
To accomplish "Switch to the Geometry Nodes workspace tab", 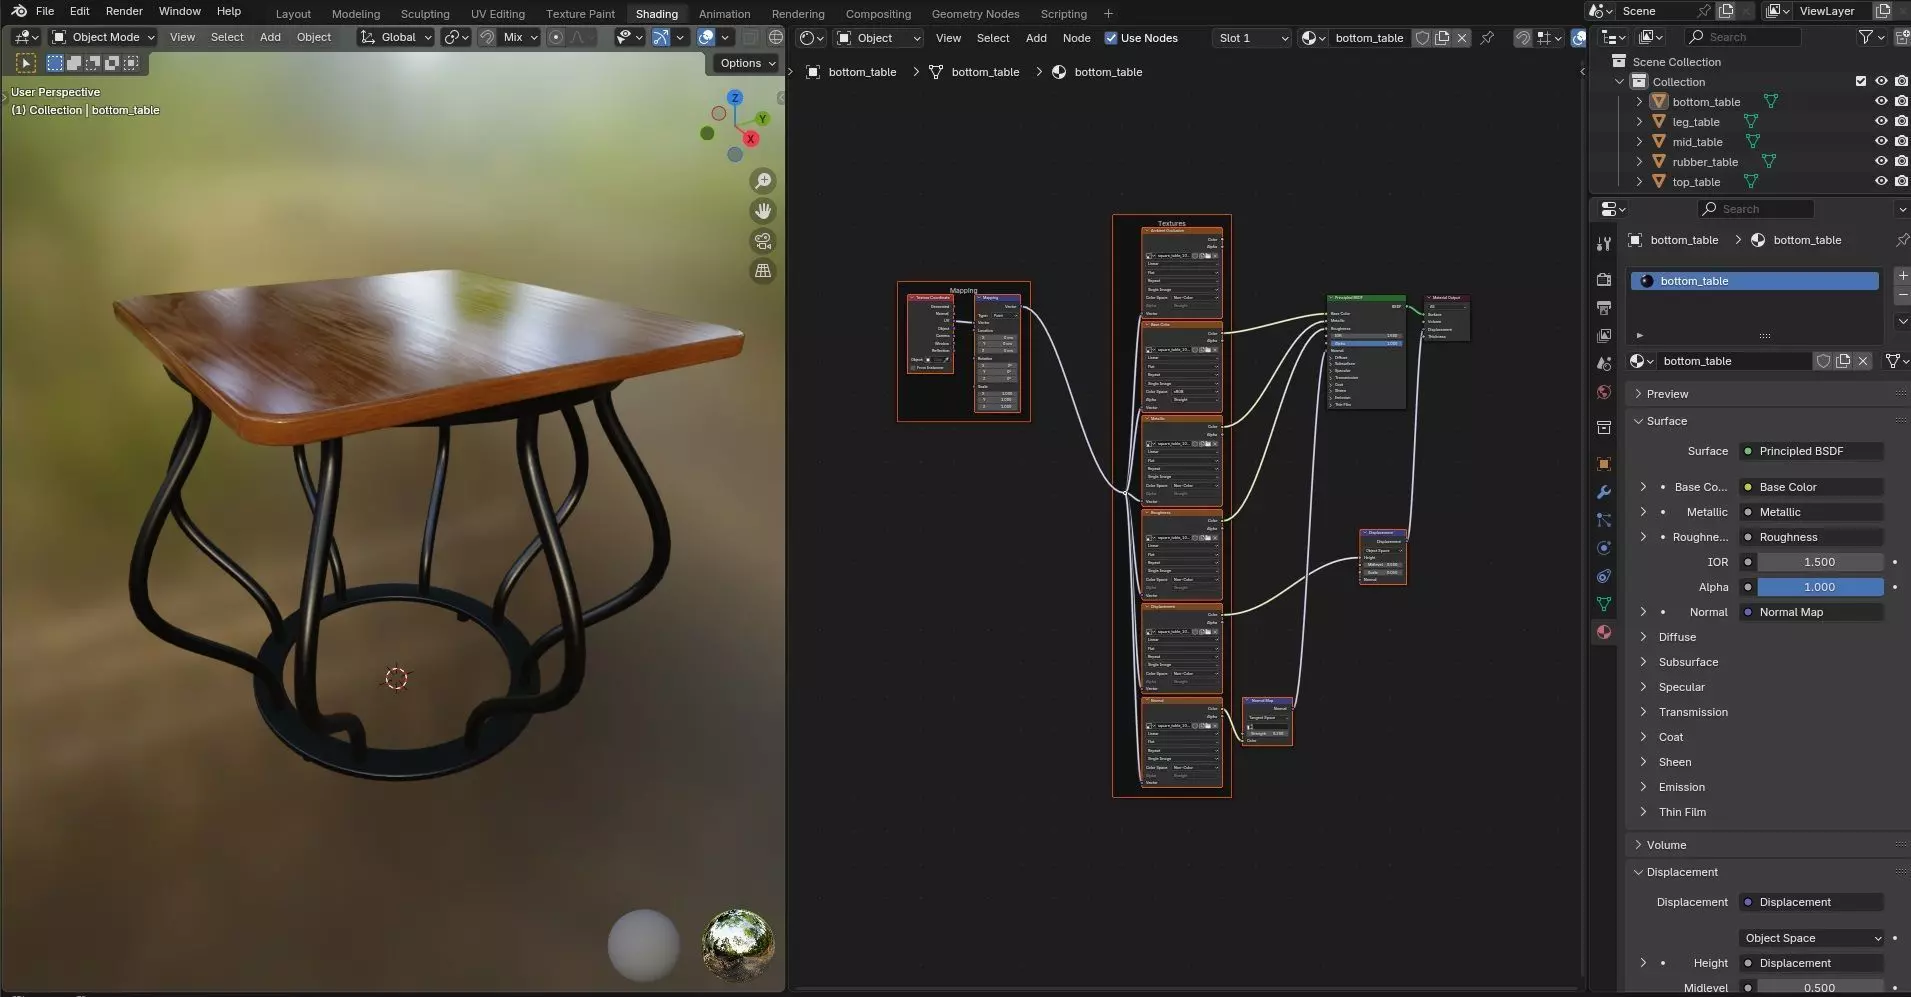I will tap(975, 14).
